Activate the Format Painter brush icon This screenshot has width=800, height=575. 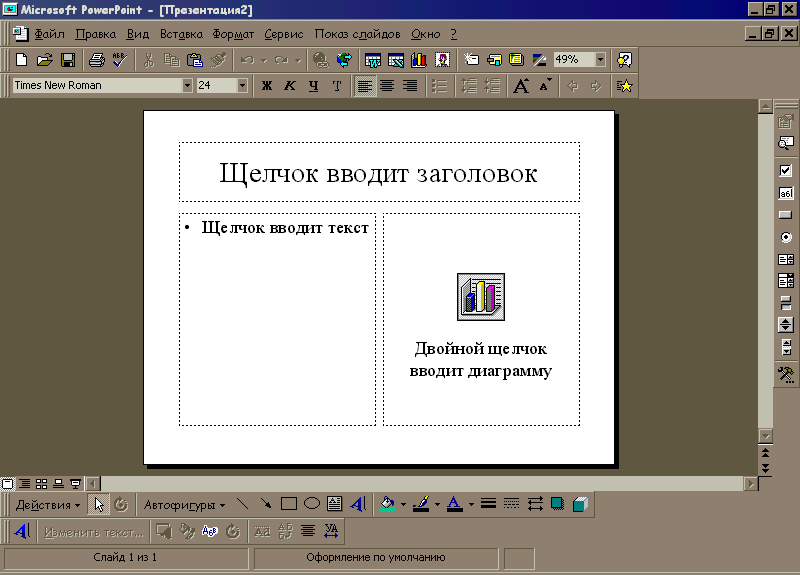pyautogui.click(x=218, y=60)
